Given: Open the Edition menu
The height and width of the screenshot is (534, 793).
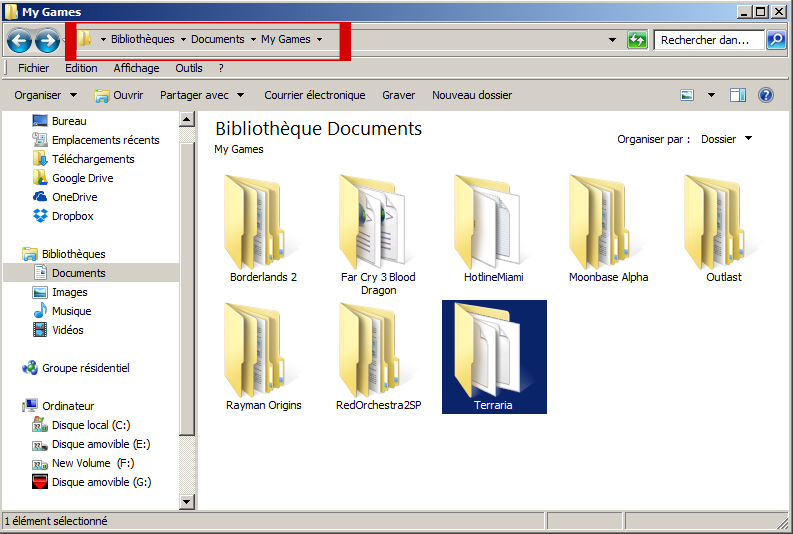Looking at the screenshot, I should [x=81, y=68].
